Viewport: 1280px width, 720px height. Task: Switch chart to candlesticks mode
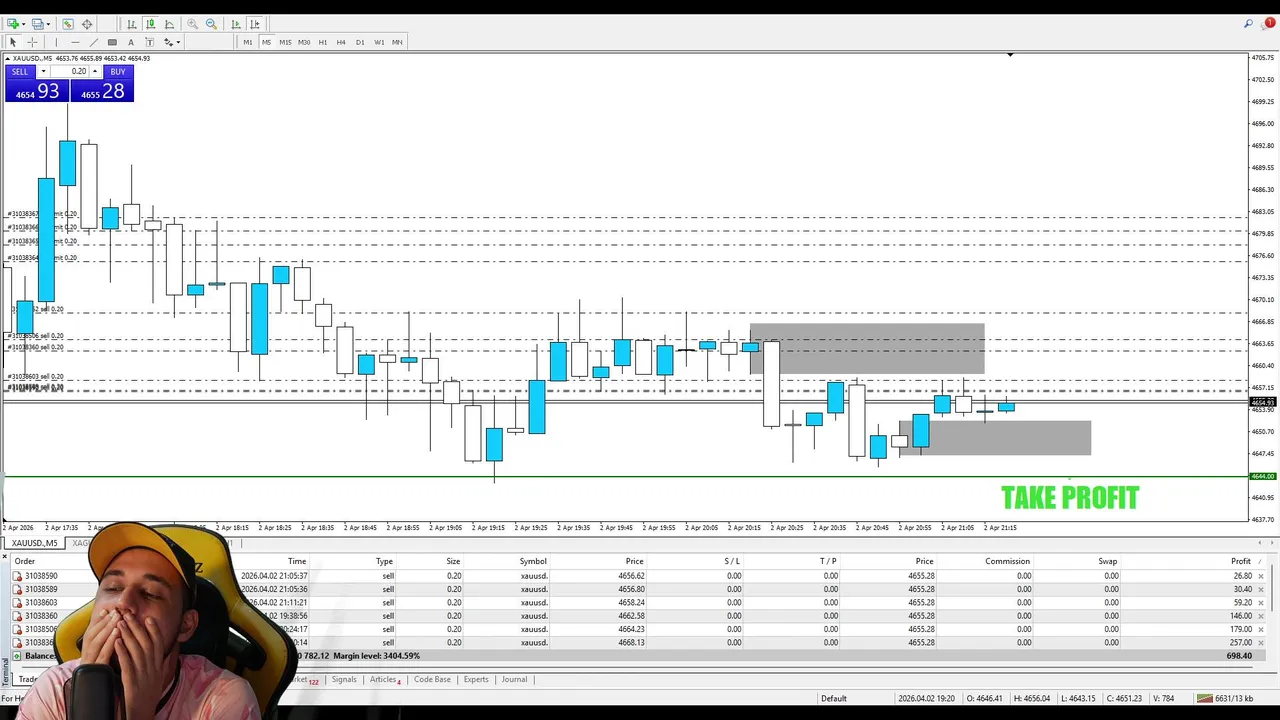[150, 24]
